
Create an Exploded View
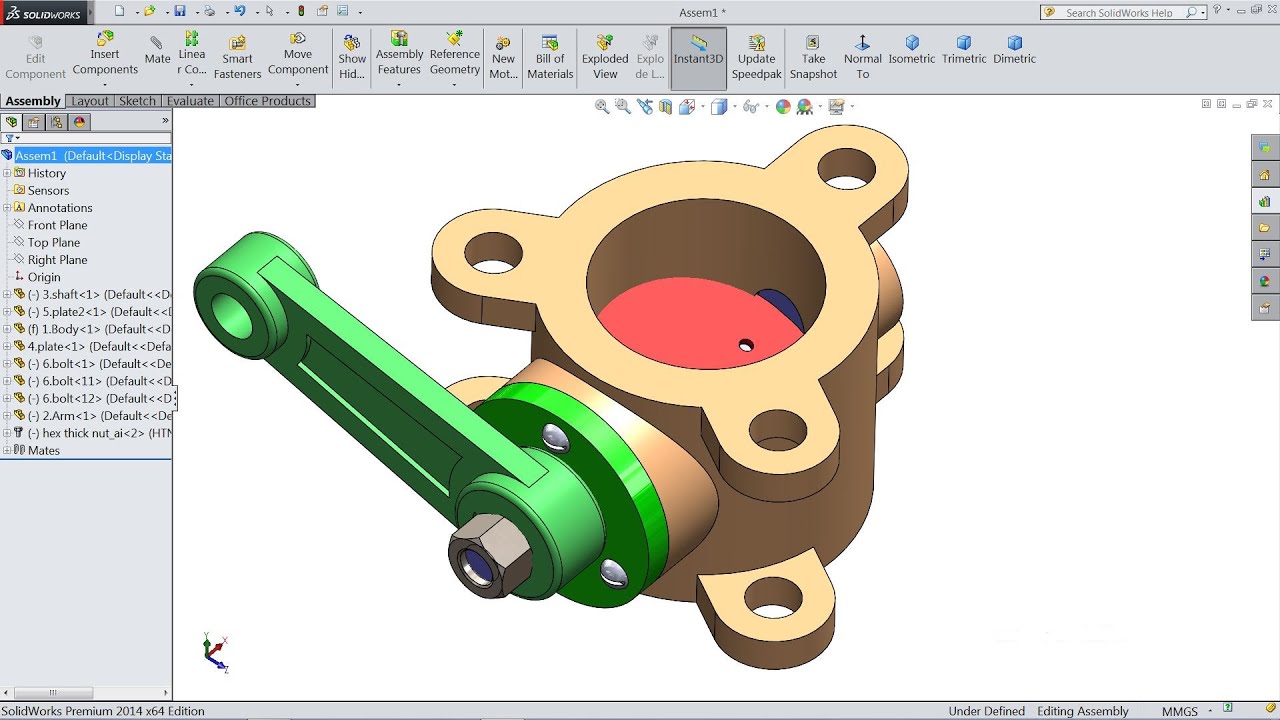point(605,58)
